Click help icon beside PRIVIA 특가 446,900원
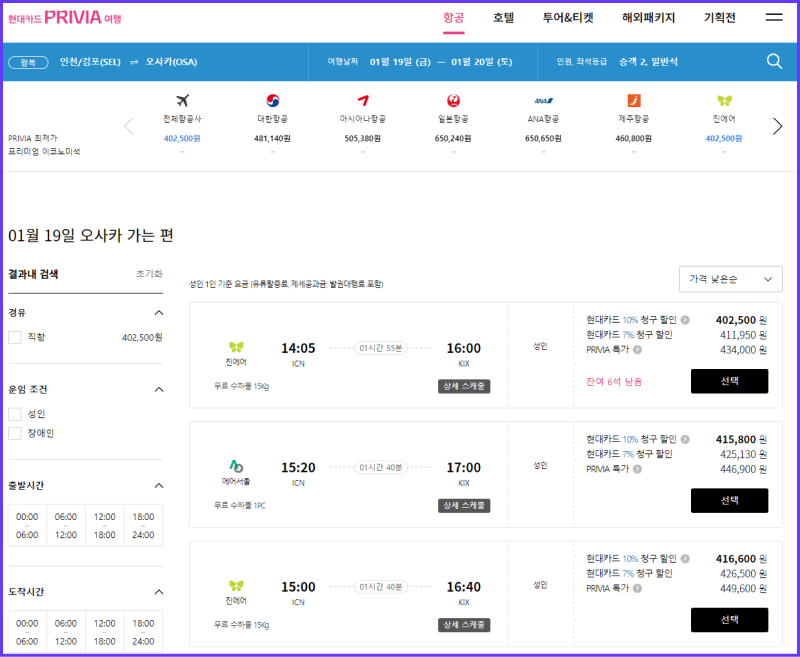Viewport: 800px width, 657px height. 637,469
